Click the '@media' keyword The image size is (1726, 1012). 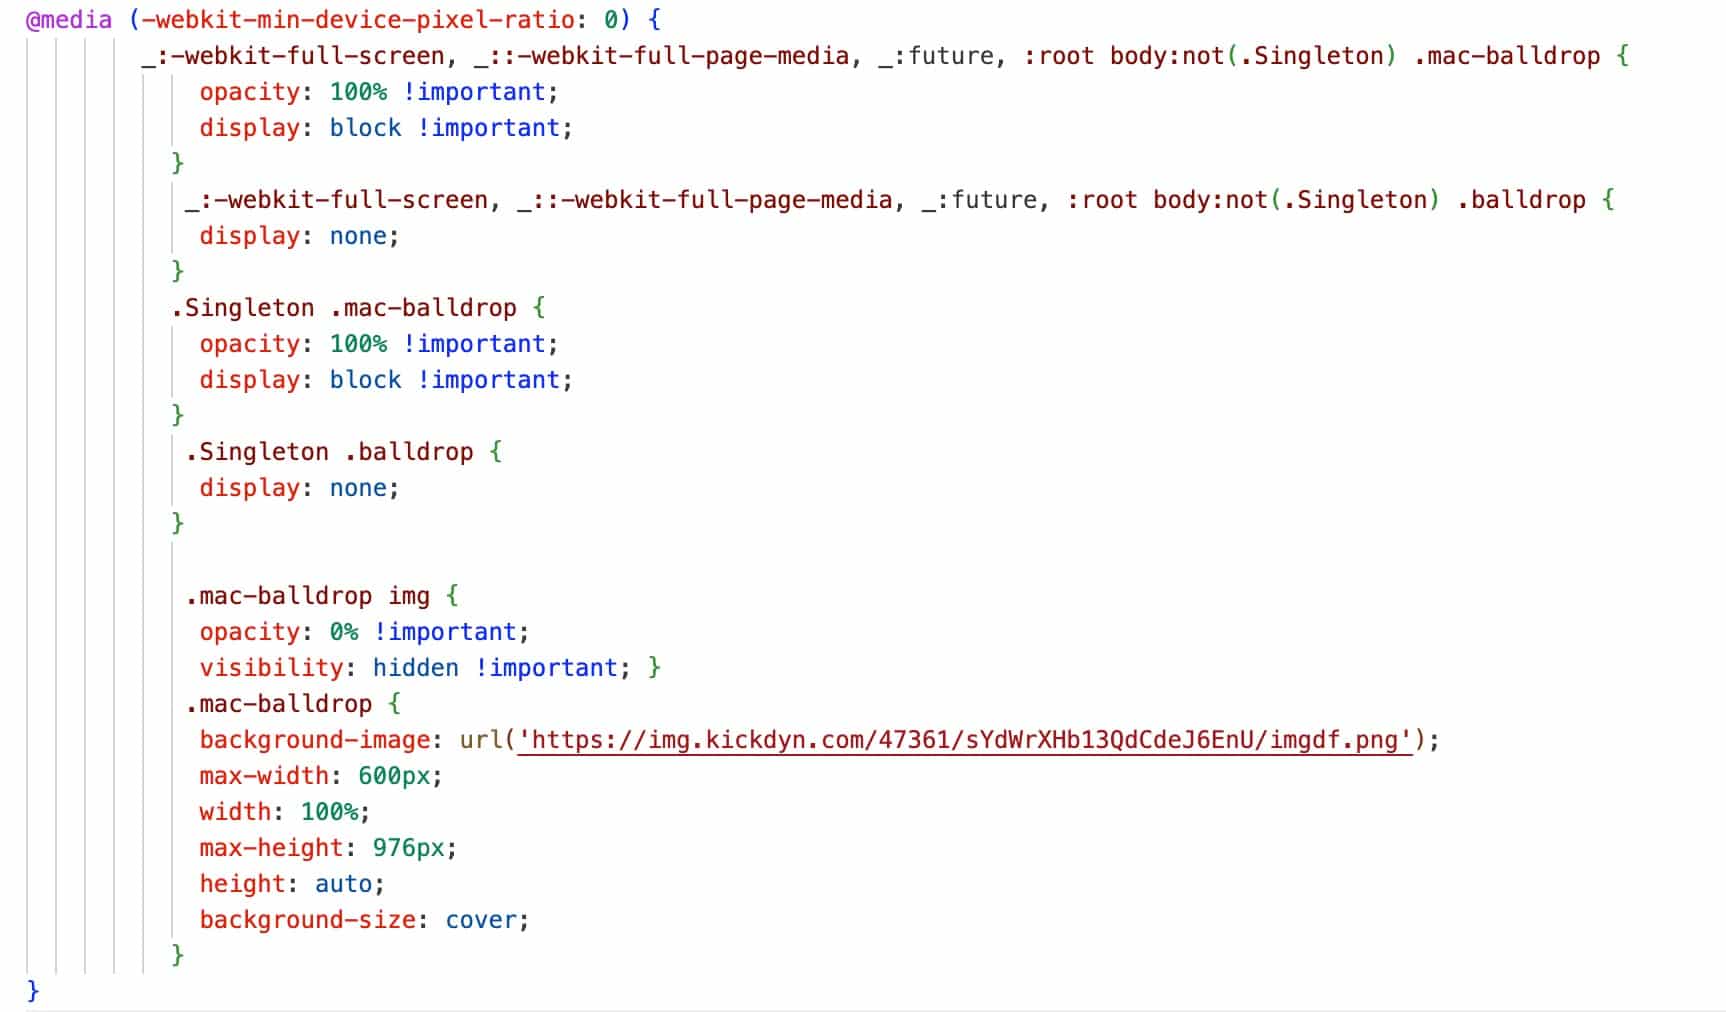69,20
